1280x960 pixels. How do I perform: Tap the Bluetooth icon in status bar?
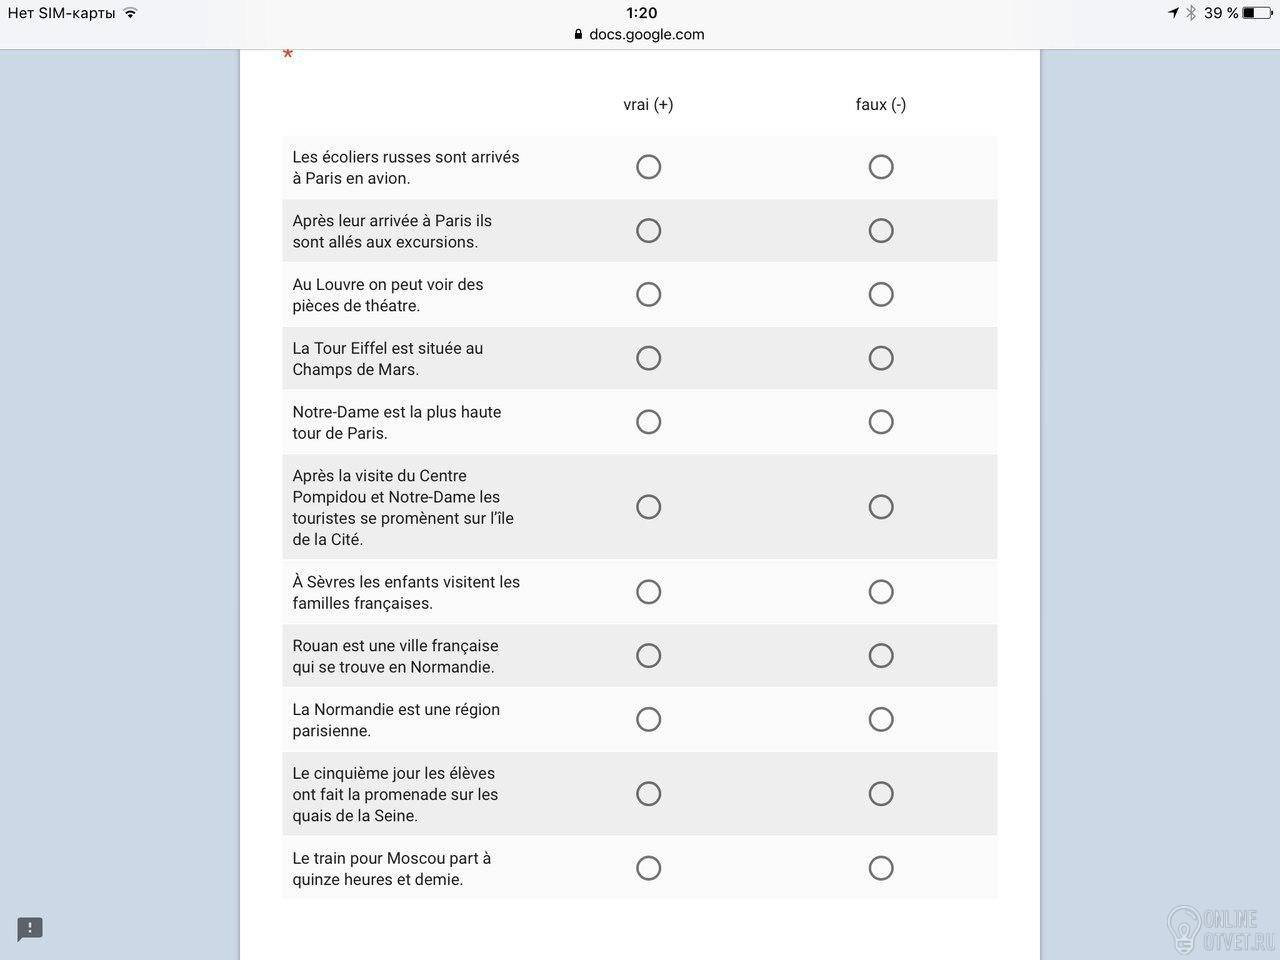(1191, 13)
